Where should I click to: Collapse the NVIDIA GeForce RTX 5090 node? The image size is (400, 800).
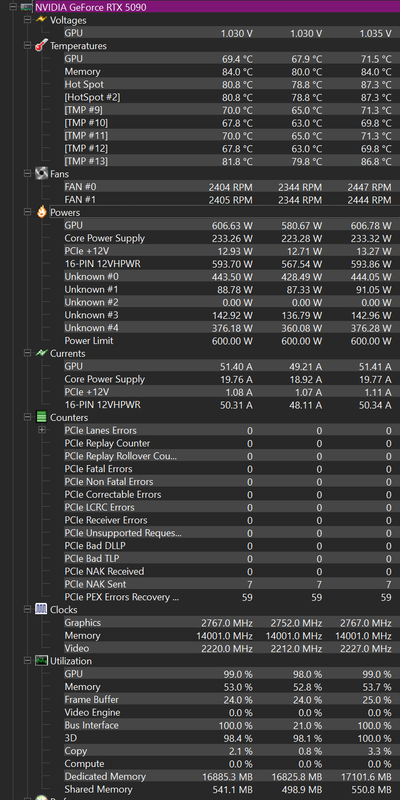point(13,7)
